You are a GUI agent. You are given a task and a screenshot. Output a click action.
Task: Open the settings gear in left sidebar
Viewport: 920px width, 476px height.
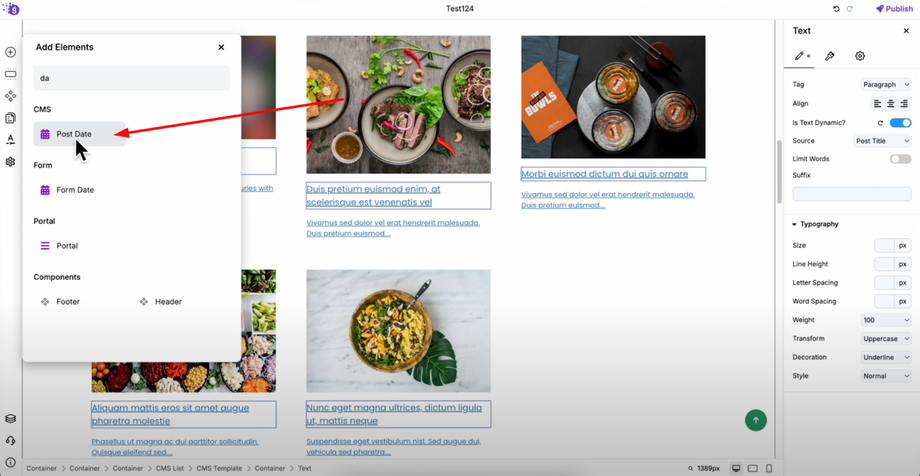[x=10, y=161]
